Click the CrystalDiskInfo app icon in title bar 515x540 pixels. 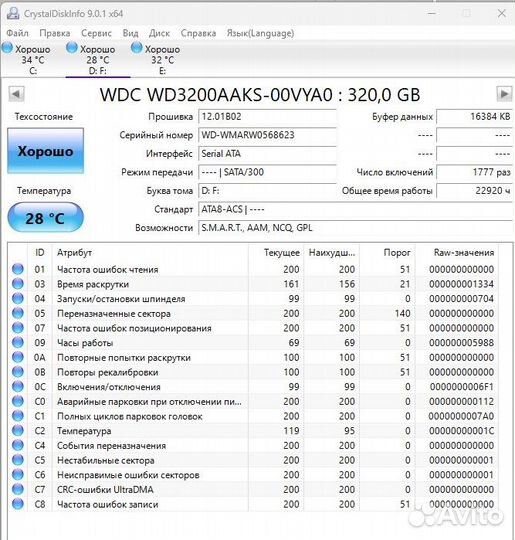tap(13, 13)
